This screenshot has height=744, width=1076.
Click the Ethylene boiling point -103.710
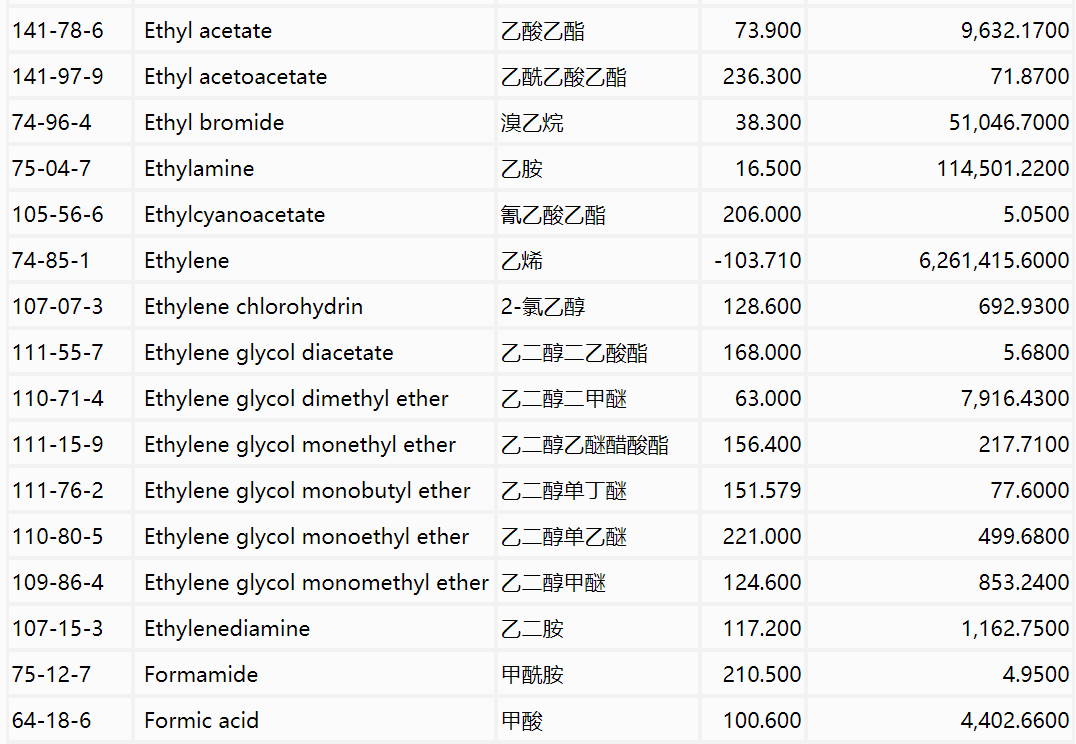point(758,261)
